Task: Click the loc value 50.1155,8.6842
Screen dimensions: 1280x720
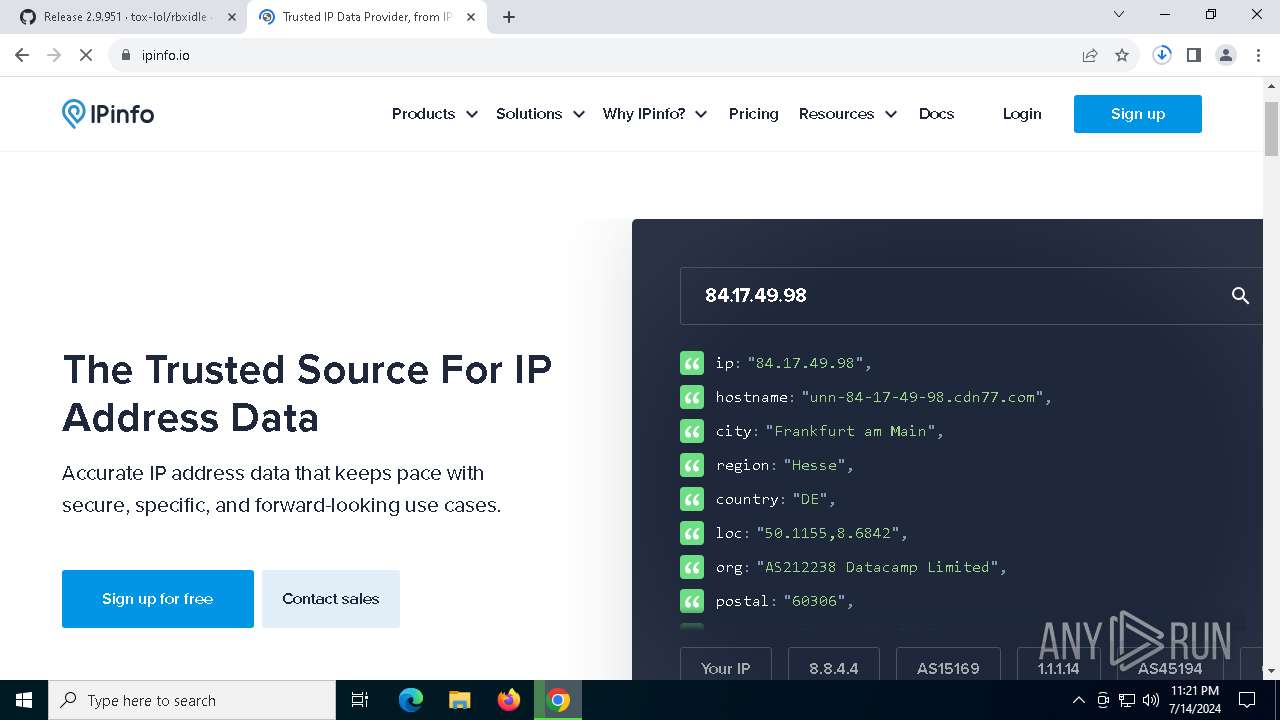Action: pos(828,533)
